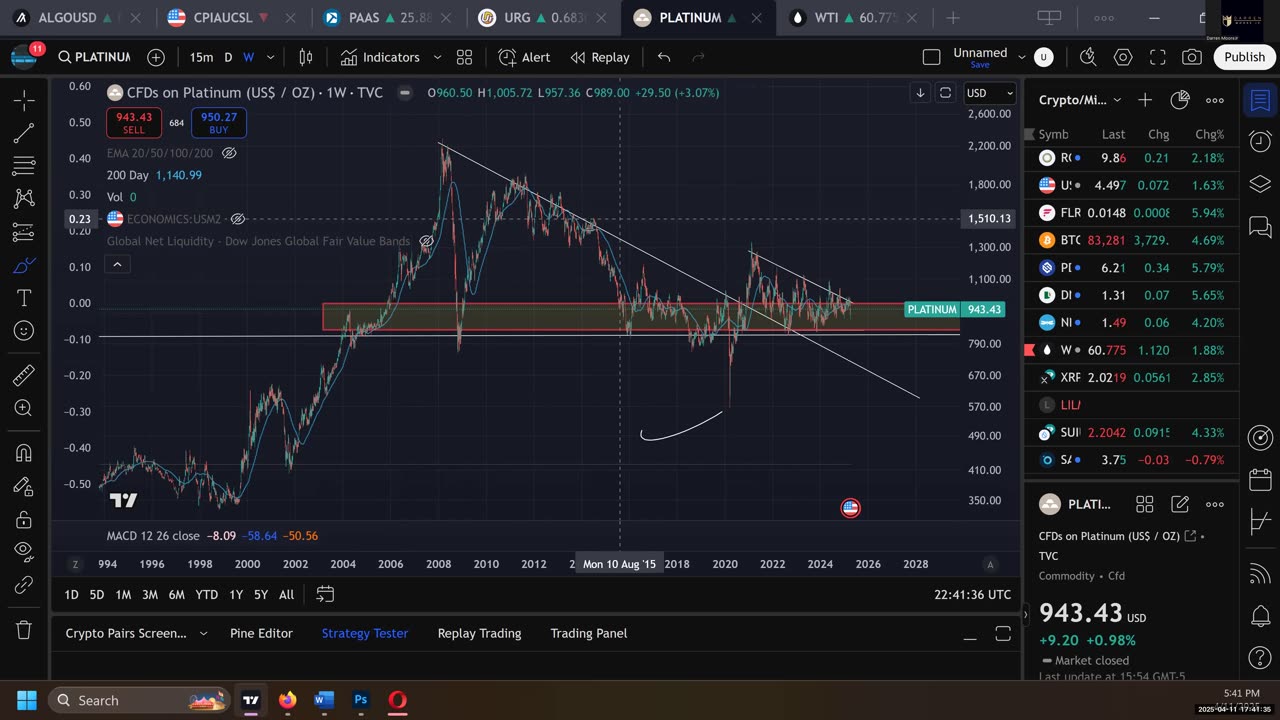Open the Trading Panel tab
Viewport: 1280px width, 720px height.
pyautogui.click(x=589, y=633)
